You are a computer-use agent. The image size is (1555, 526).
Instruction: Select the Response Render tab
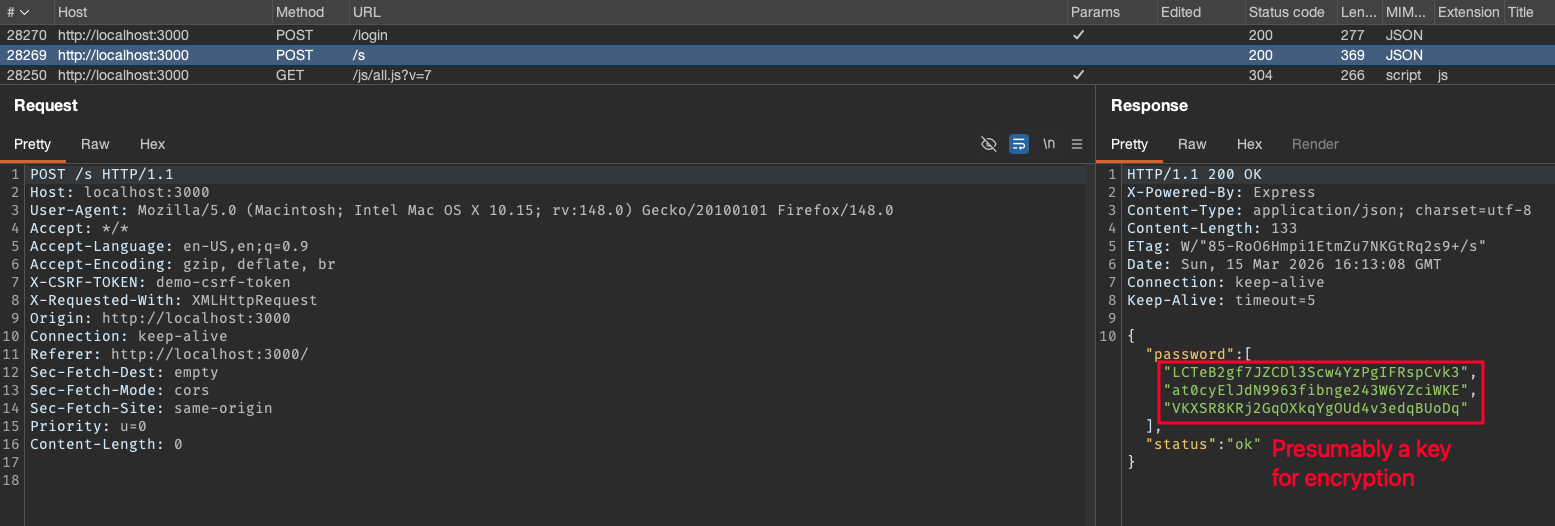[1315, 144]
